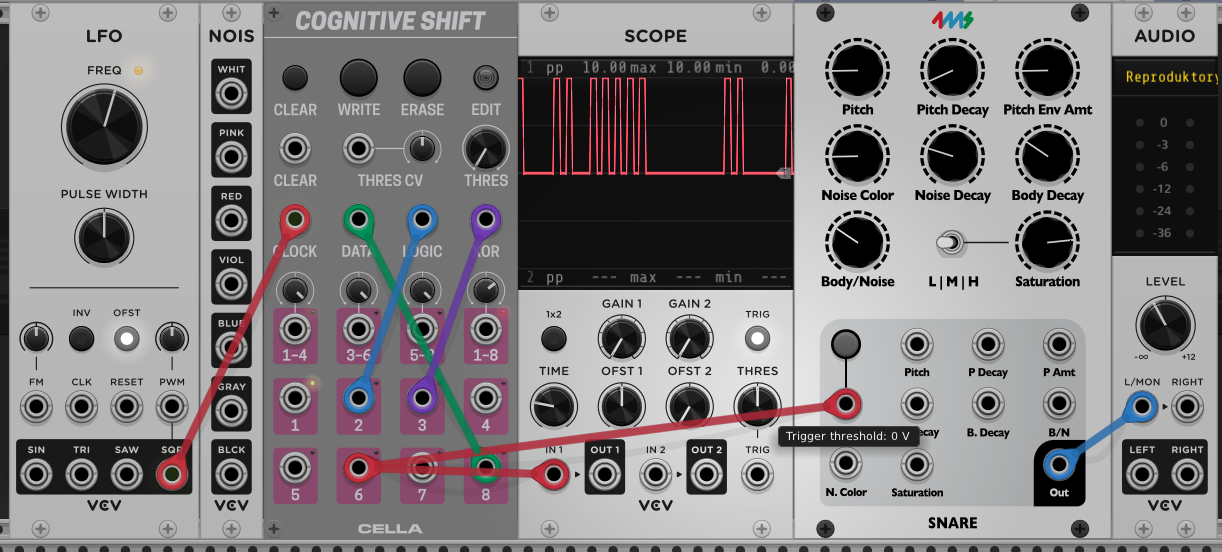1222x552 pixels.
Task: Click the Snare Saturation CV jack
Action: coord(916,463)
